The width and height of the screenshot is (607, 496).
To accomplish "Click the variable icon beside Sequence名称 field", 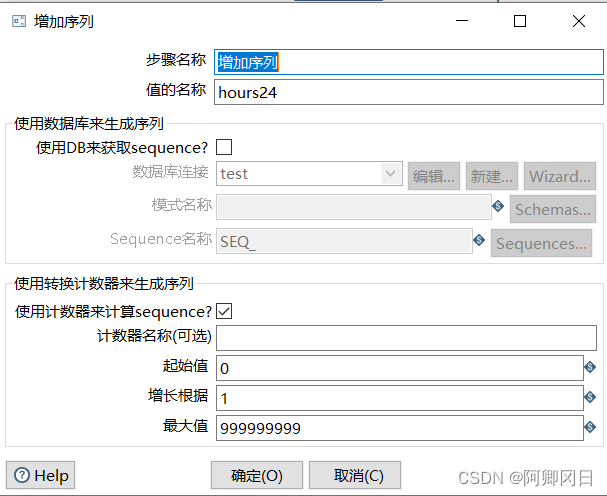I will pyautogui.click(x=479, y=240).
